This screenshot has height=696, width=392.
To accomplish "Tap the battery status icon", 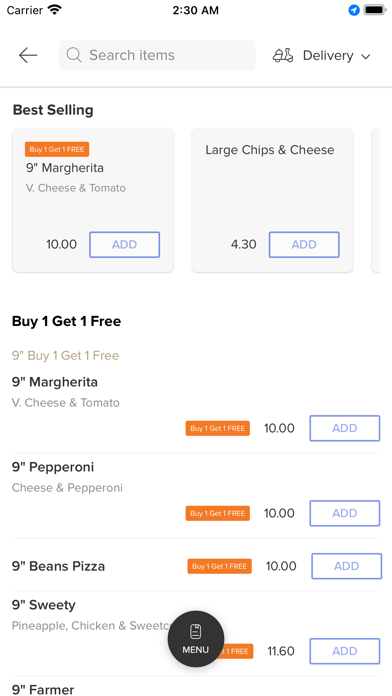I will 375,10.
